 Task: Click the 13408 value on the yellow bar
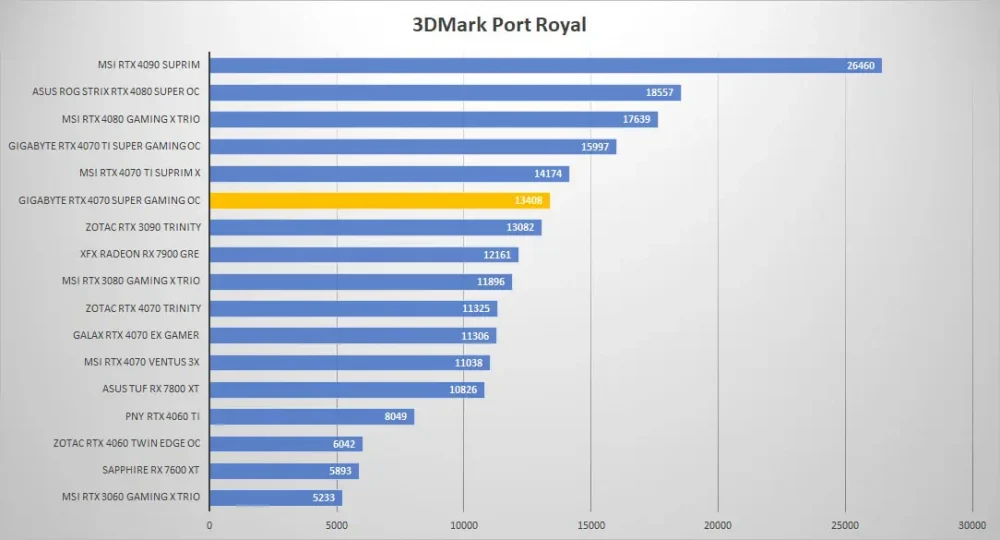point(528,200)
